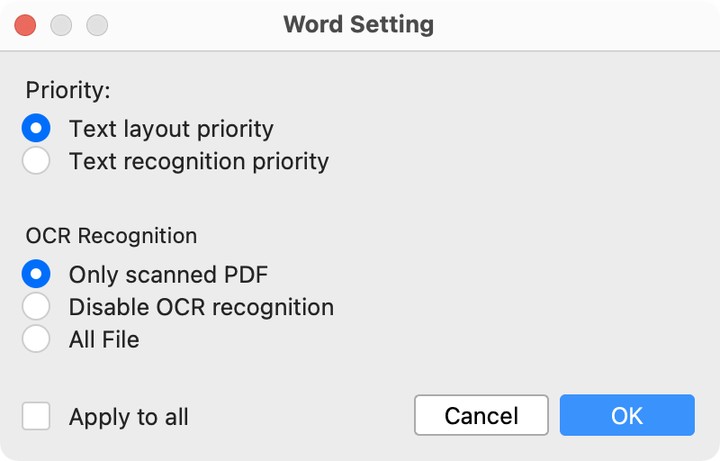This screenshot has height=461, width=720.
Task: Click the gray zoom window button
Action: click(97, 25)
